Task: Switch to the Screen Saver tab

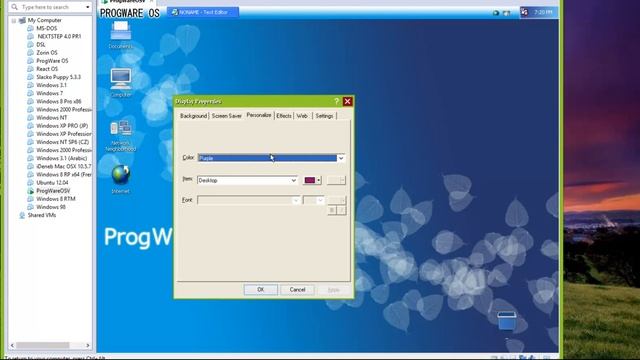Action: (x=227, y=116)
